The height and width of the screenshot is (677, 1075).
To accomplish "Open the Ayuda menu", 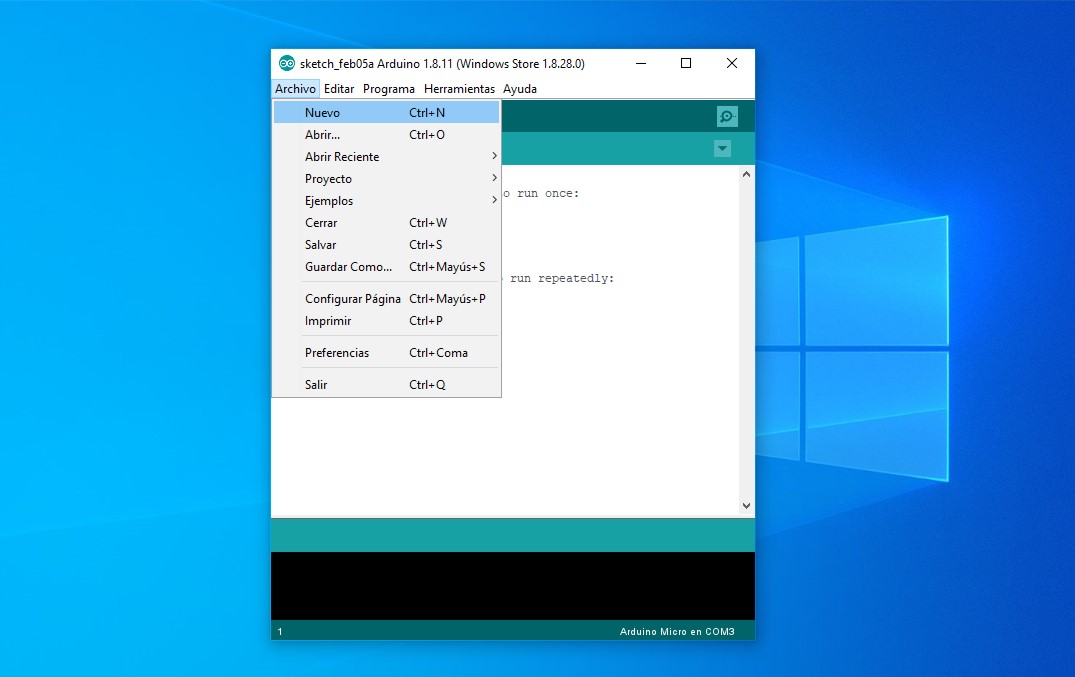I will pos(520,89).
